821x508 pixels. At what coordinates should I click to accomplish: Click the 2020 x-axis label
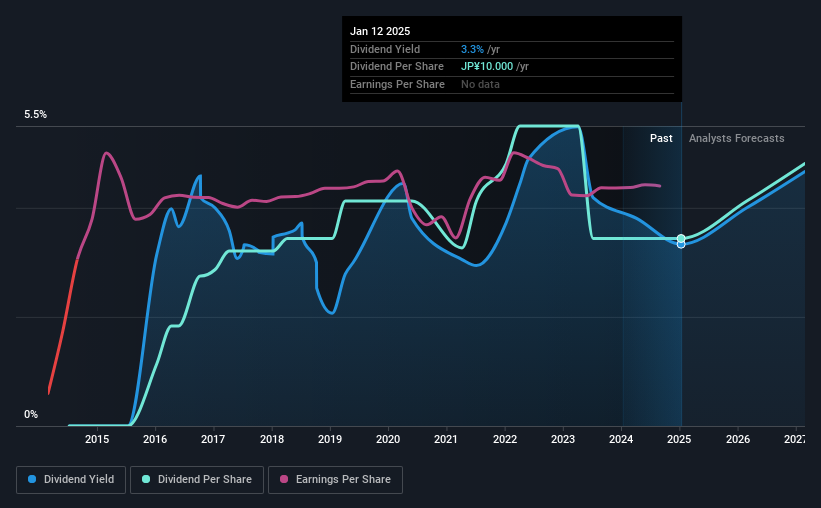click(x=388, y=439)
